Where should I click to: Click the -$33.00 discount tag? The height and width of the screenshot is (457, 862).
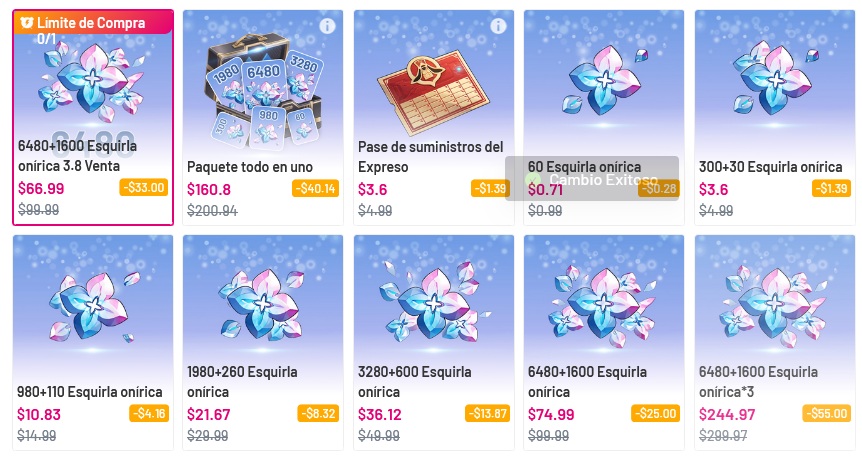pos(143,188)
